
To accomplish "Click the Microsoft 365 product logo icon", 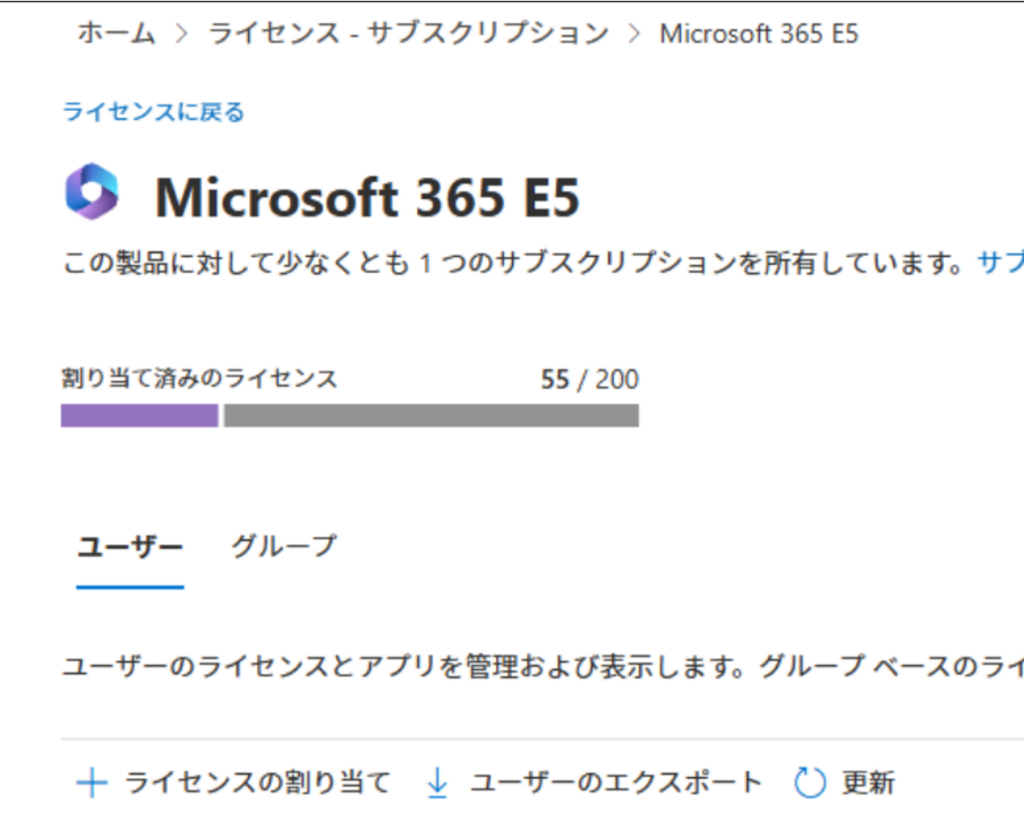I will pos(92,192).
